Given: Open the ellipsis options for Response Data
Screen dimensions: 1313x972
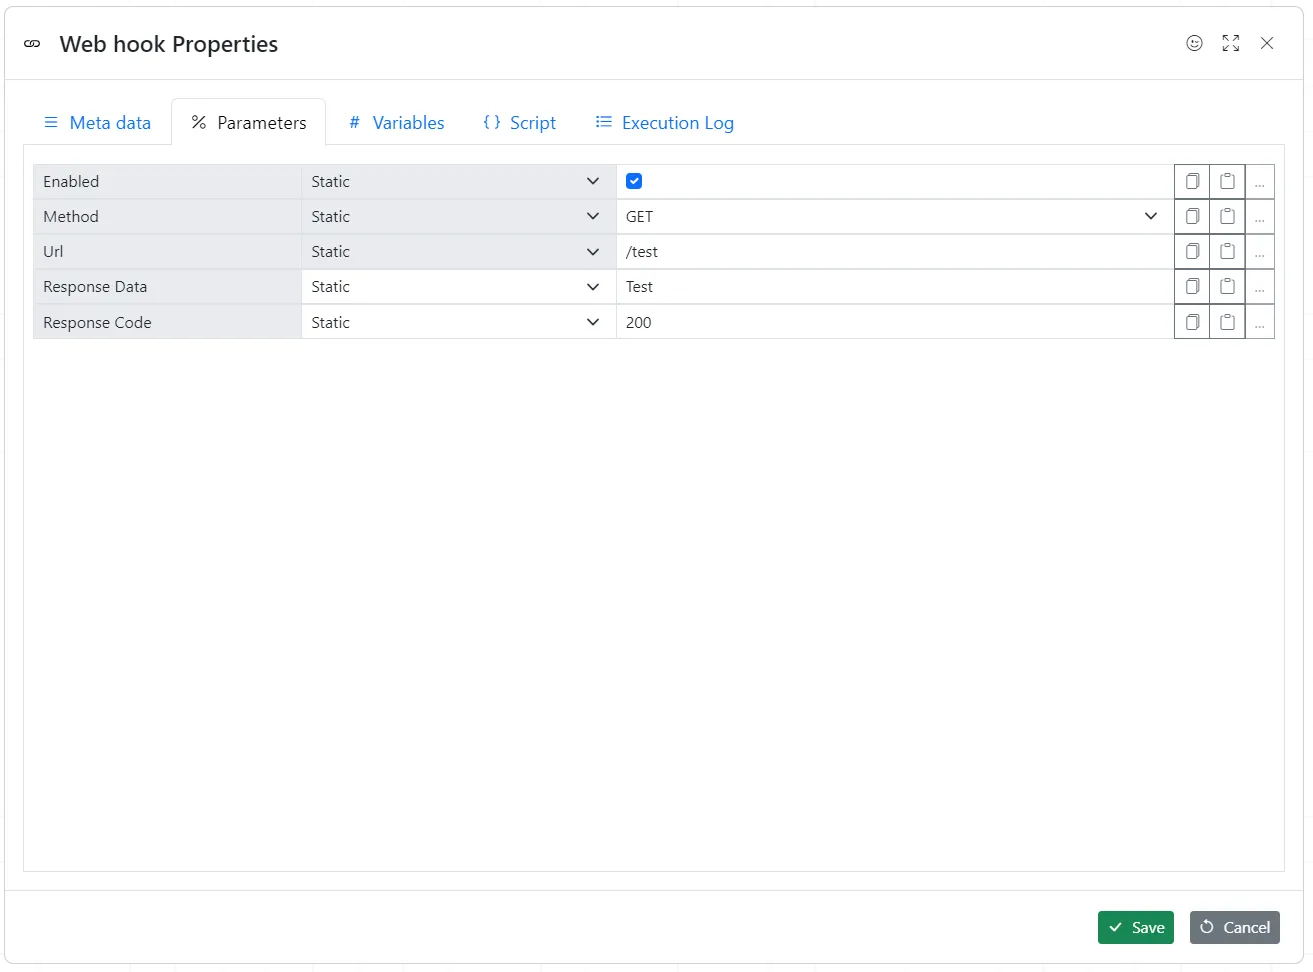Looking at the screenshot, I should tap(1259, 286).
